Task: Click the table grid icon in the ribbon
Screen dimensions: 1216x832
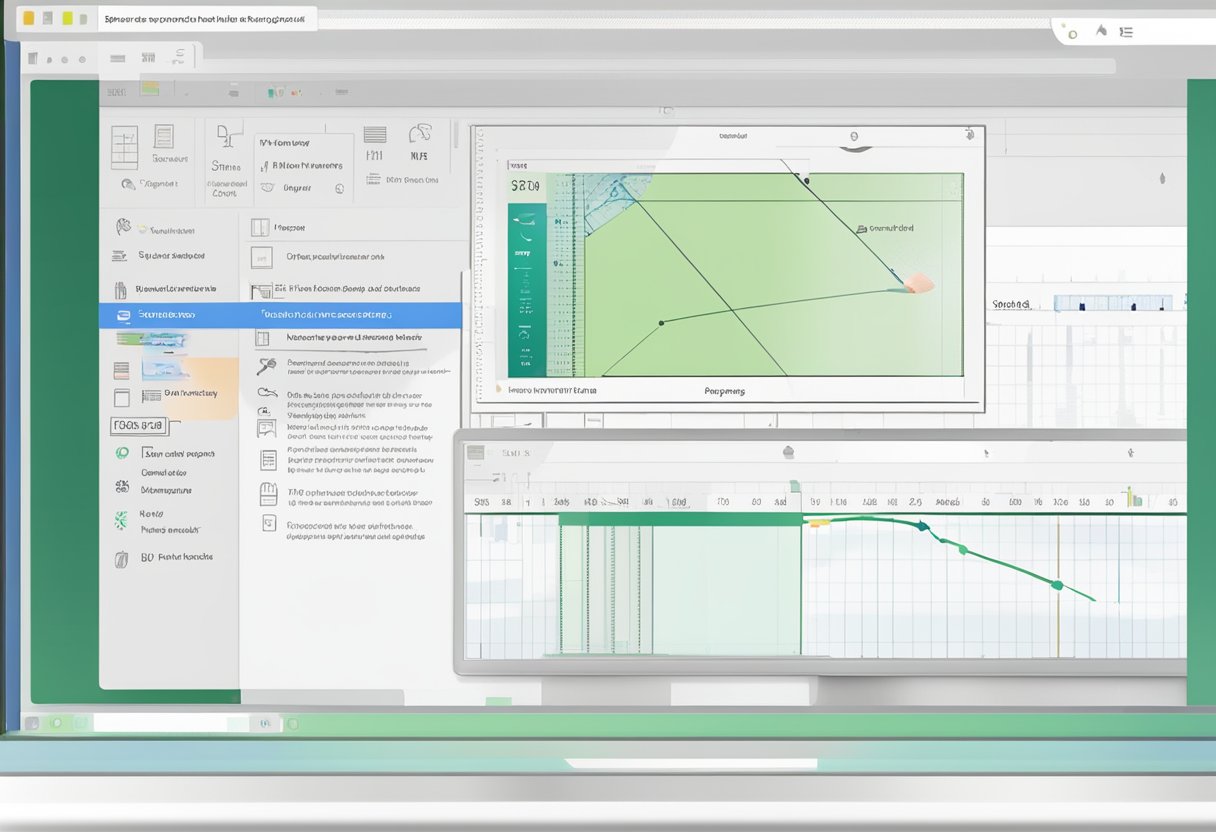Action: (124, 147)
